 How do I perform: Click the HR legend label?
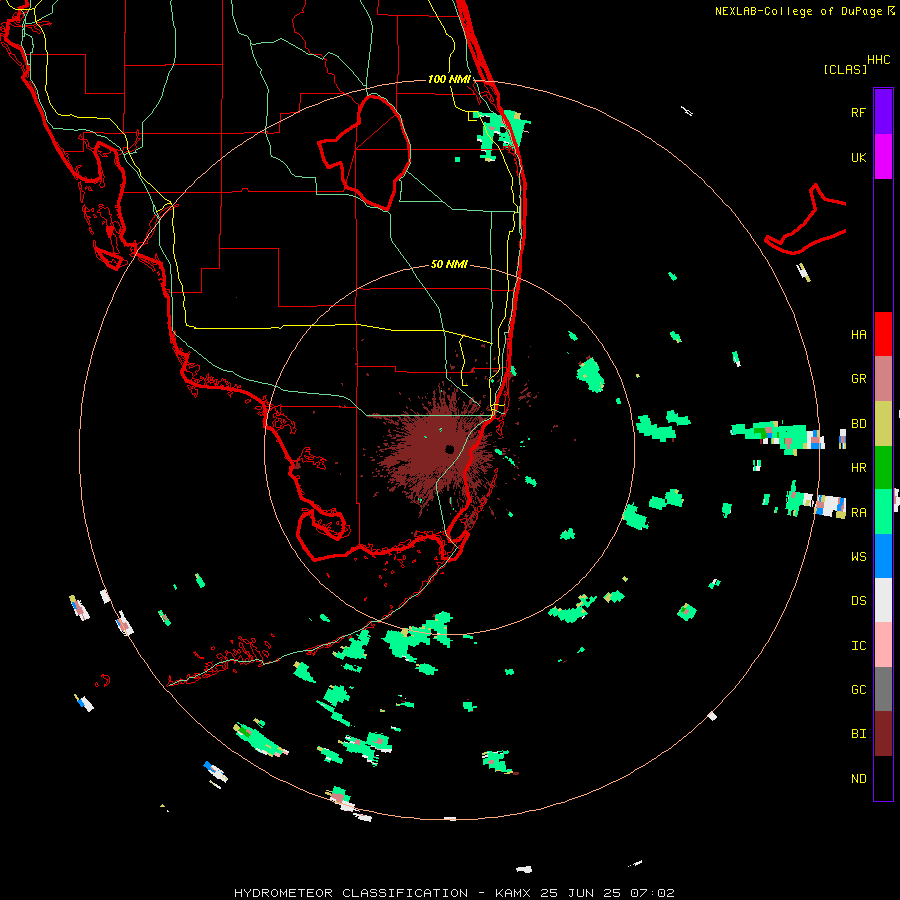pos(858,468)
